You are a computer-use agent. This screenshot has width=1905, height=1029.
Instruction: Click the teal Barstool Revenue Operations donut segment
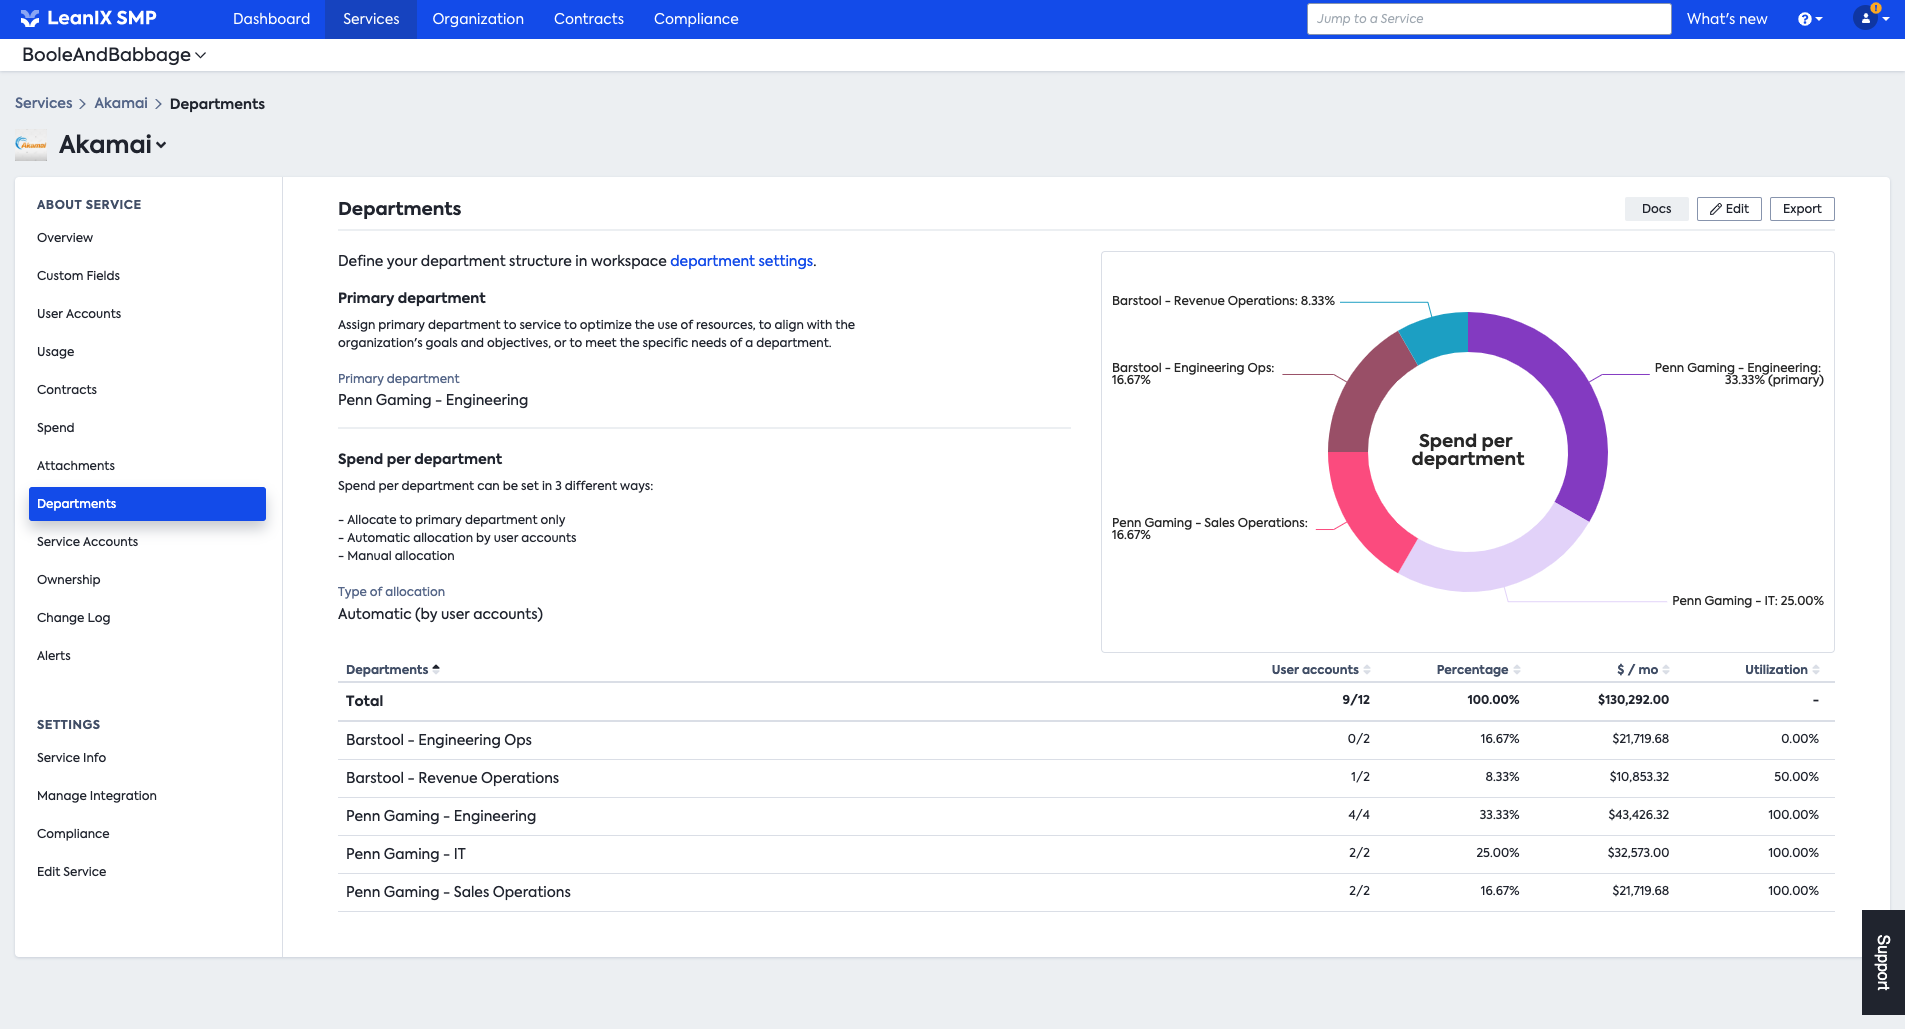1436,335
